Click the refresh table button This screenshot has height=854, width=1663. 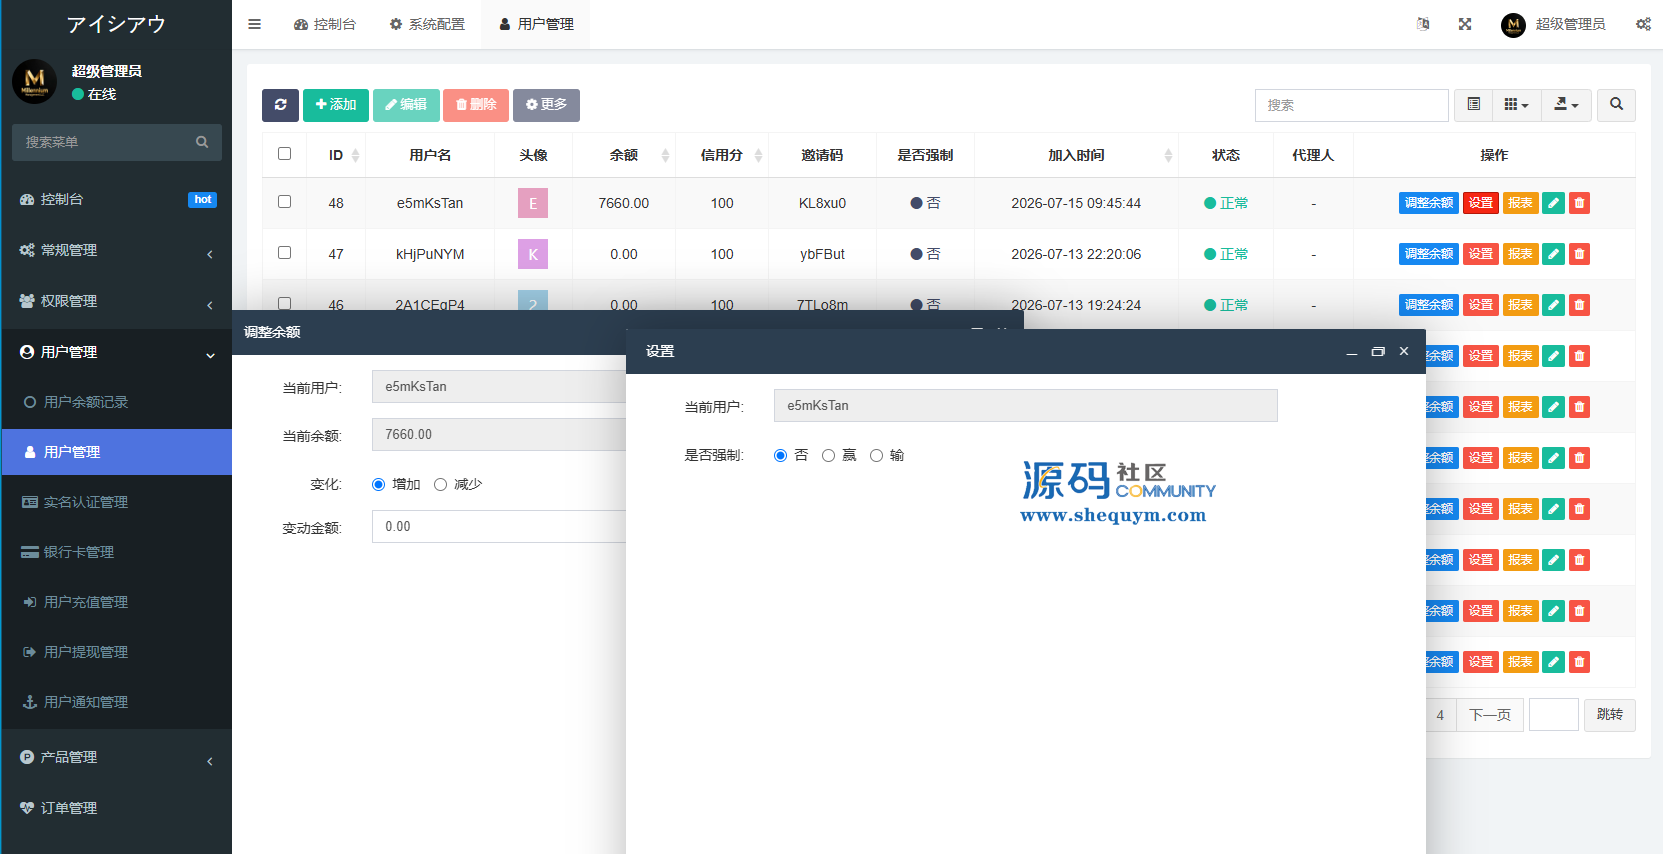coord(280,105)
